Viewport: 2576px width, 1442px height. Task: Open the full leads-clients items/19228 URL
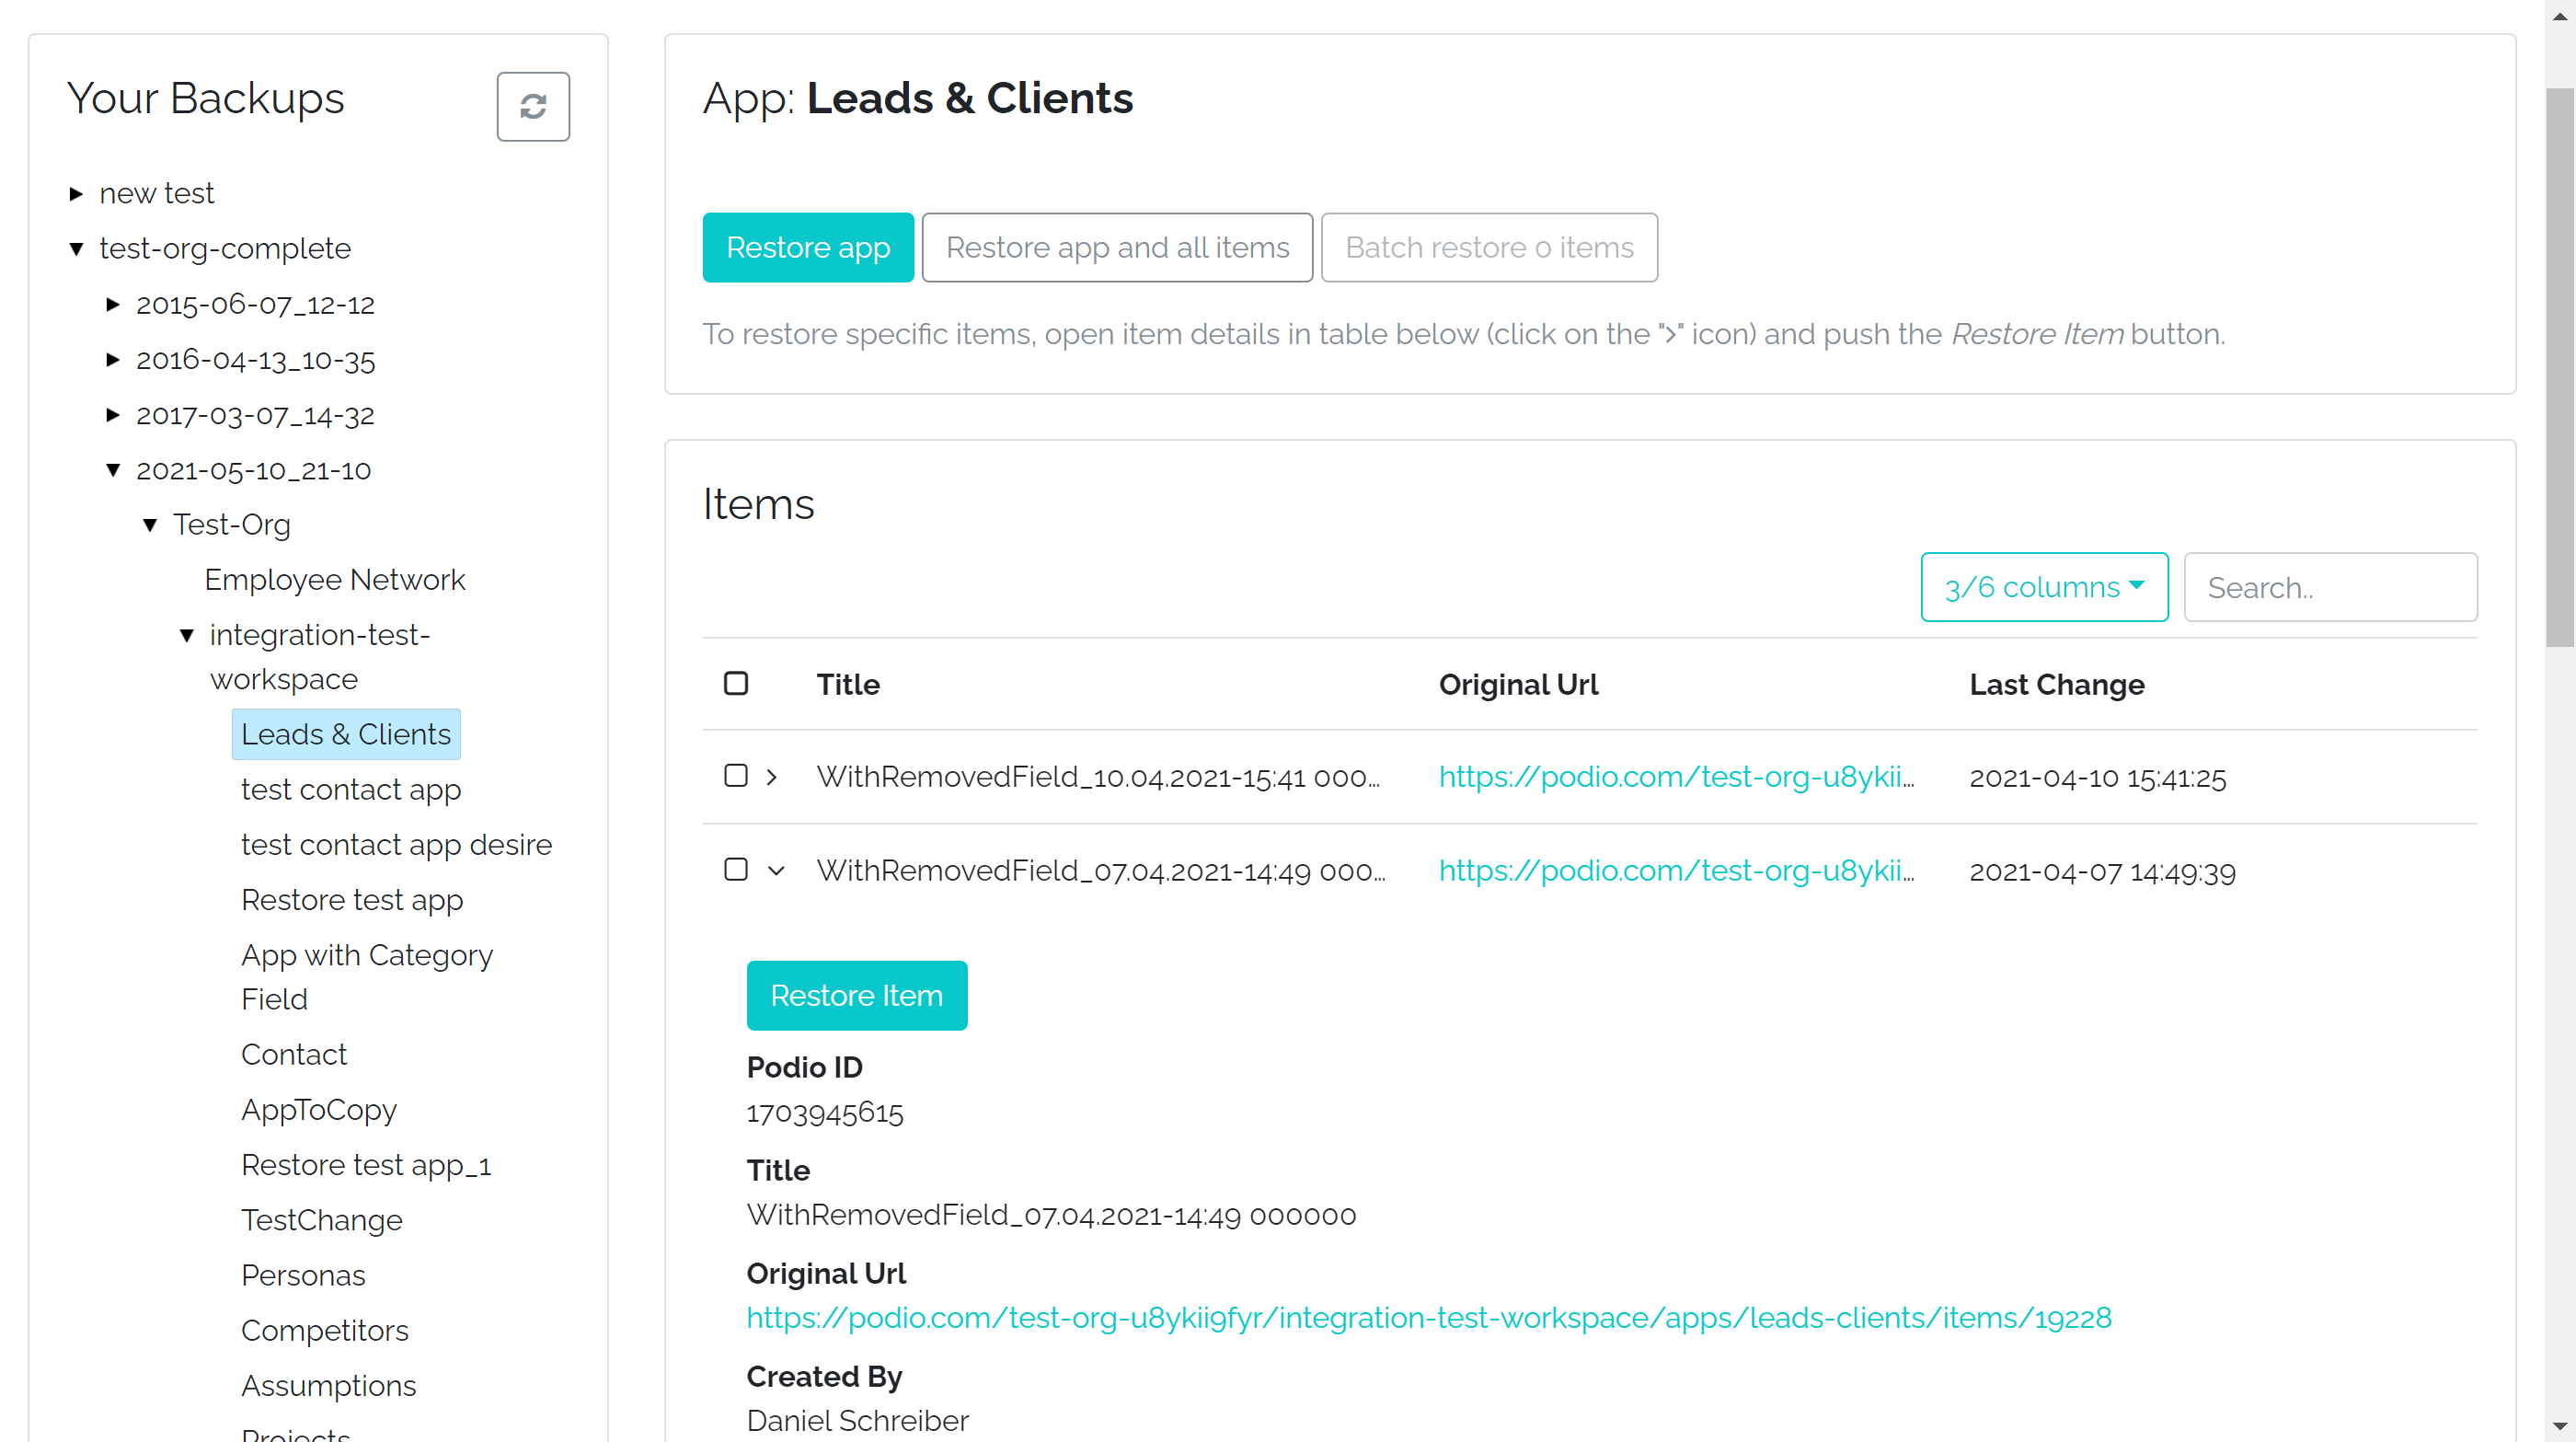coord(1429,1318)
